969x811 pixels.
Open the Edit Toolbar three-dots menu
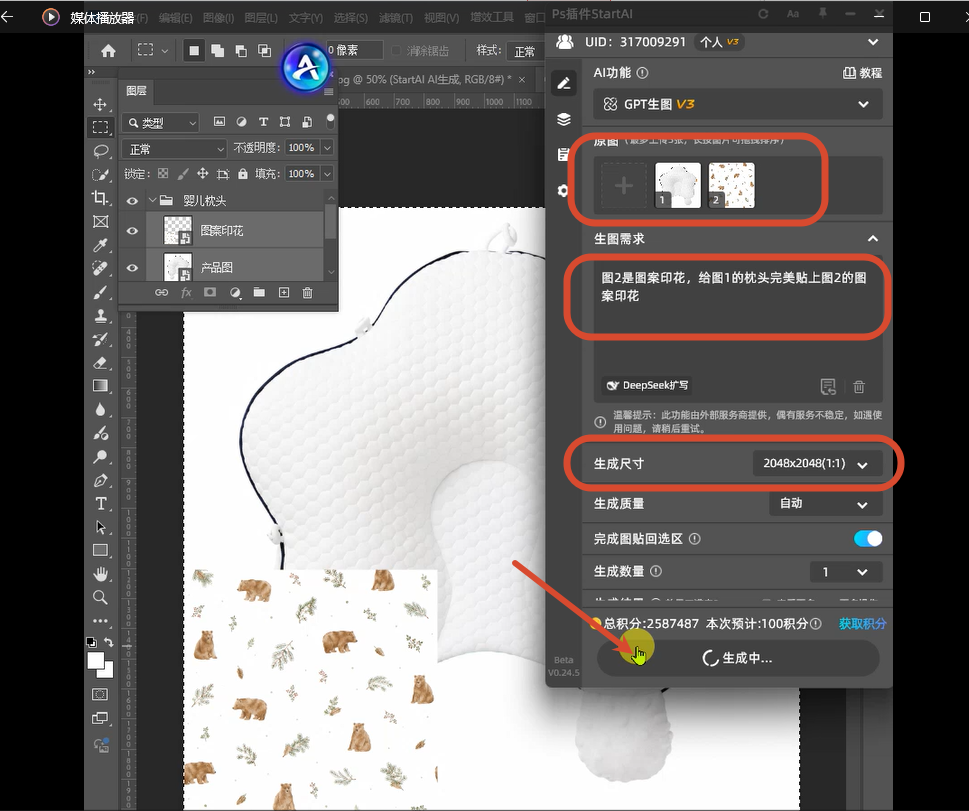pyautogui.click(x=100, y=621)
